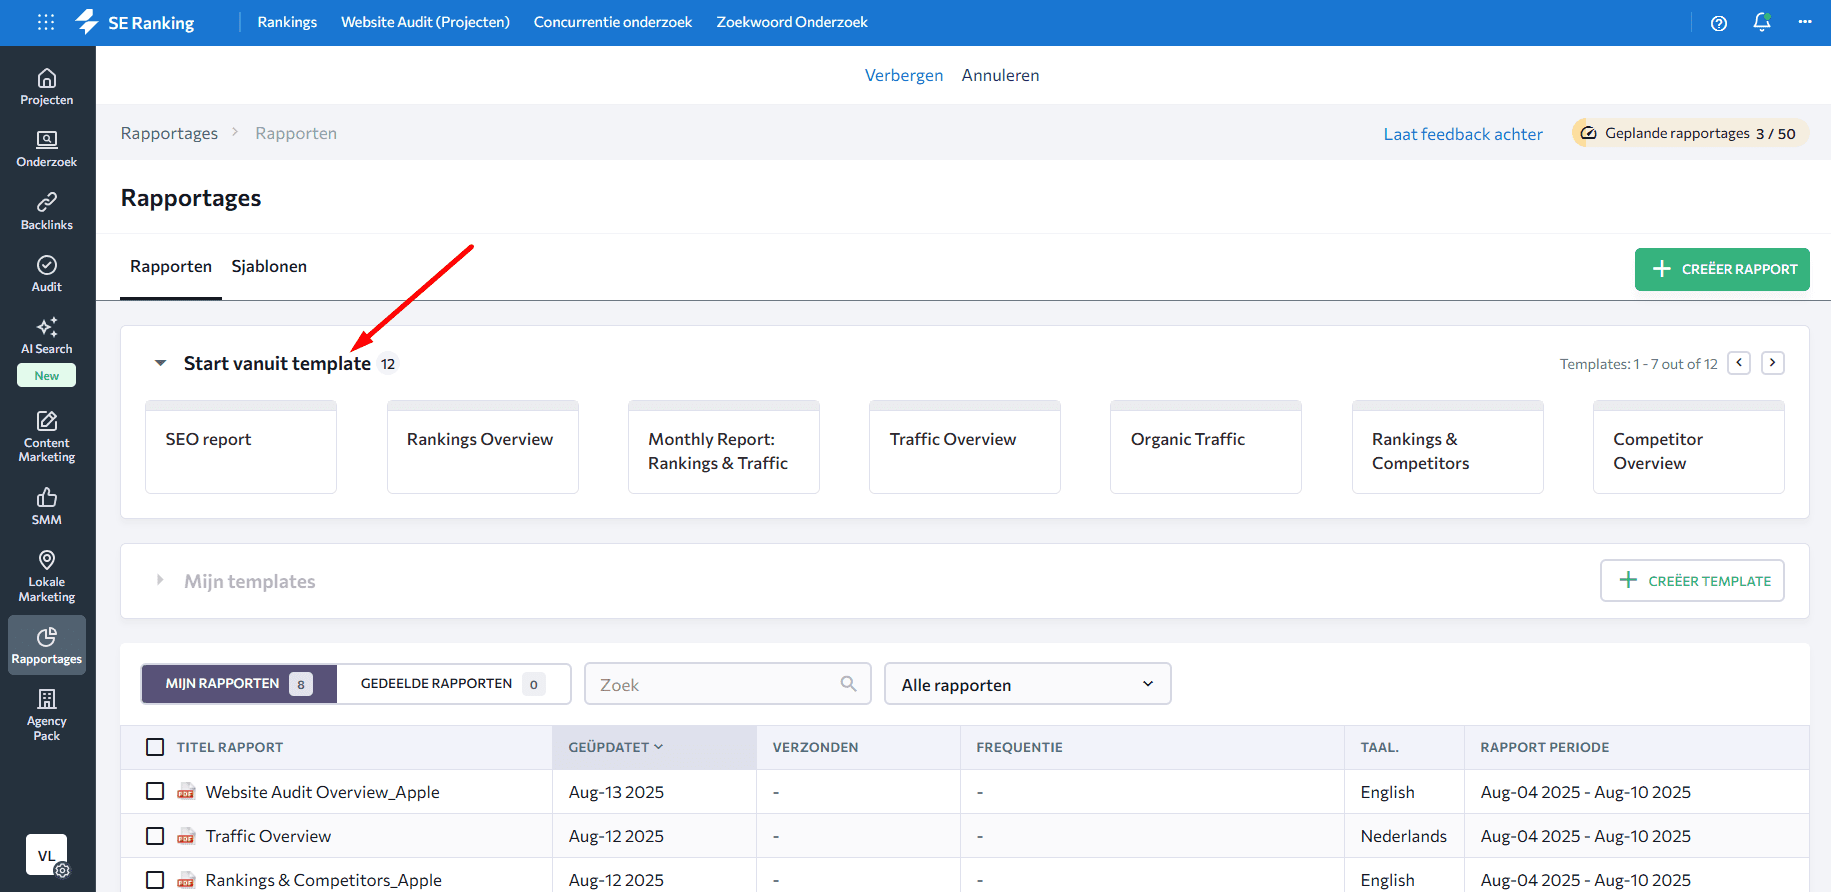The image size is (1831, 892).
Task: Open Content Marketing in the sidebar
Action: click(x=47, y=437)
